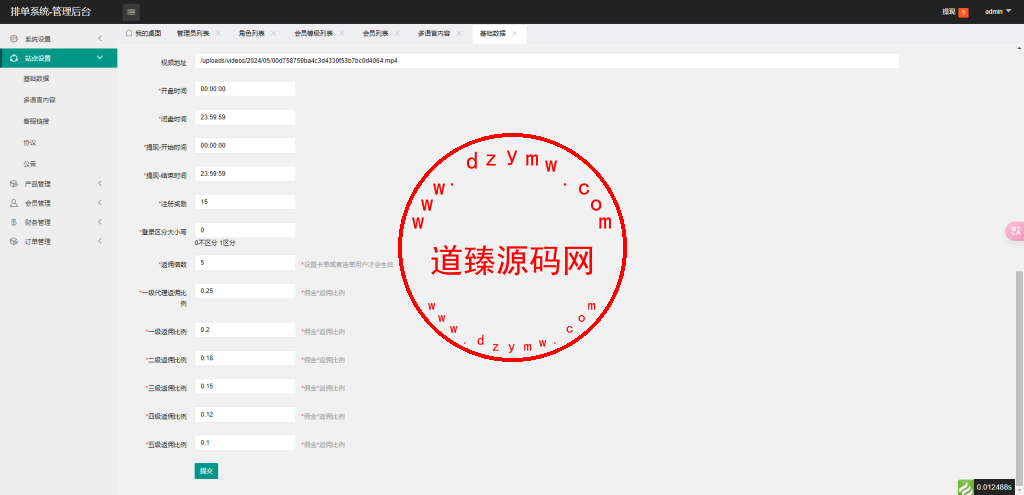Switch to the 会员等级列表 tab

coord(313,33)
